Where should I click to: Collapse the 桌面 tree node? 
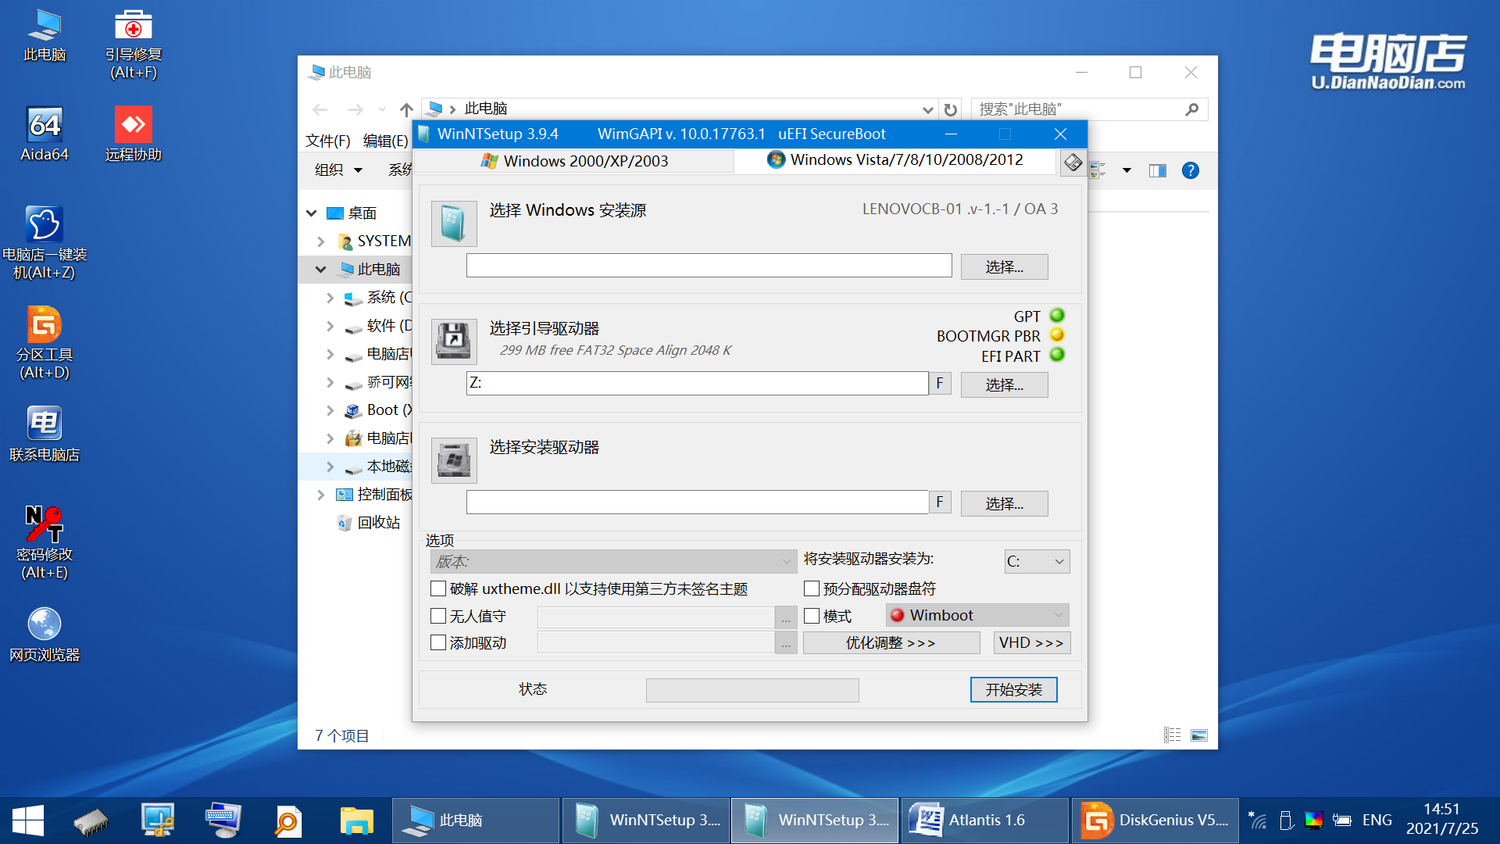click(312, 213)
